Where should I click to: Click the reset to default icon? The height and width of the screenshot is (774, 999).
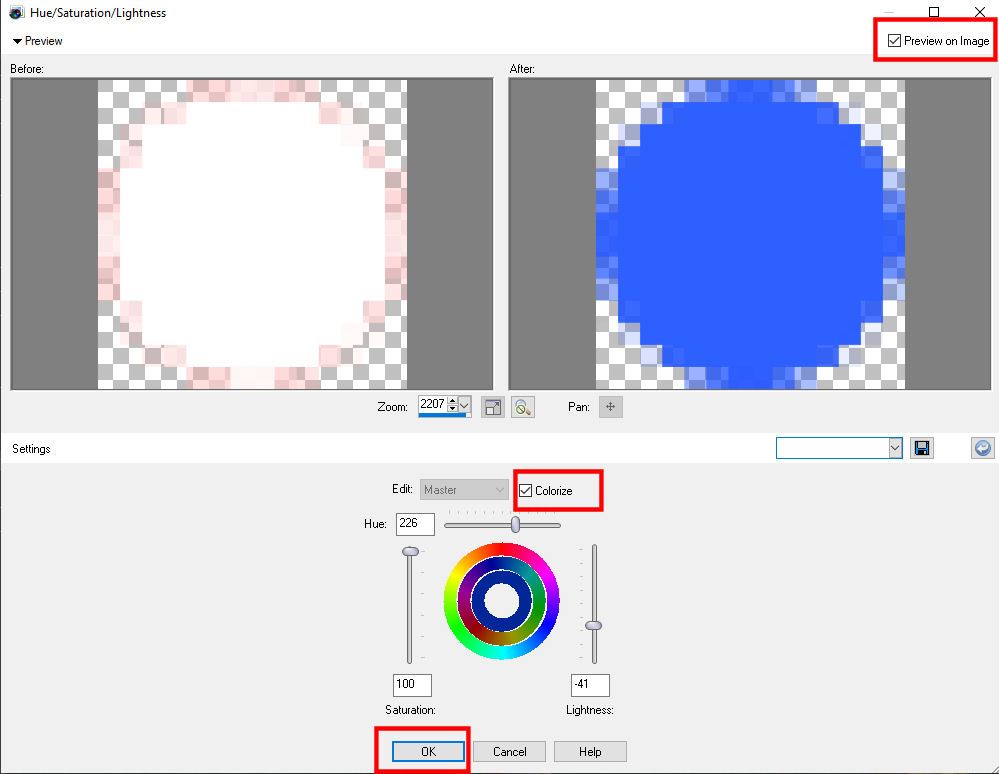[982, 448]
